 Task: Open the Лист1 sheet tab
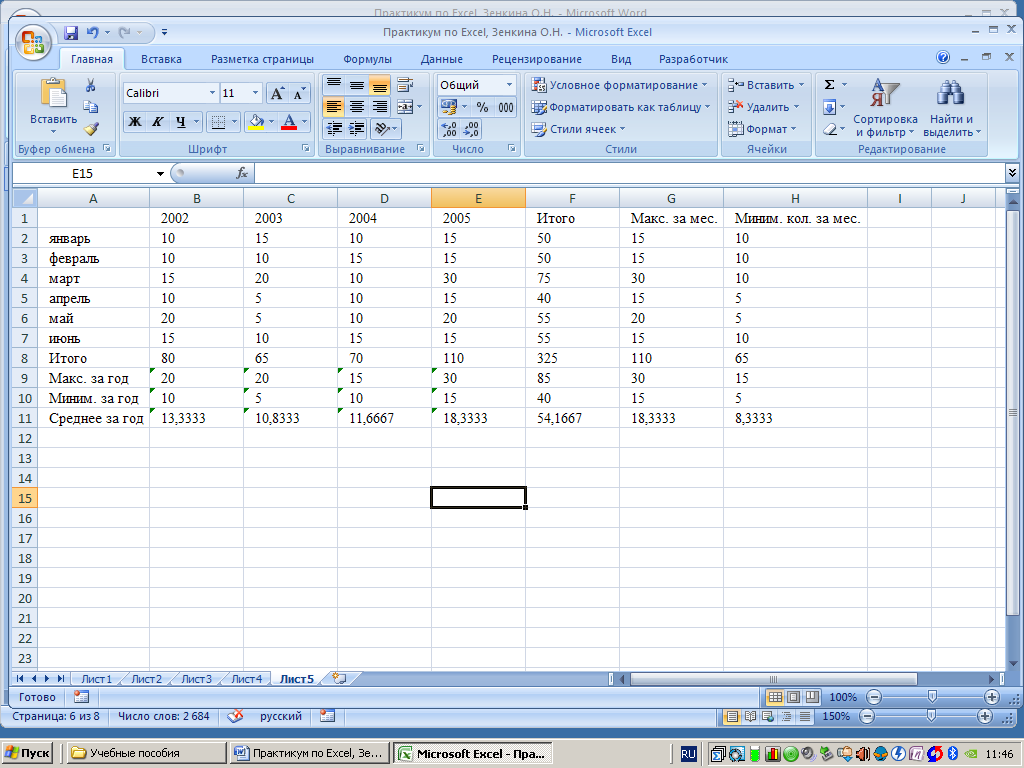[97, 679]
